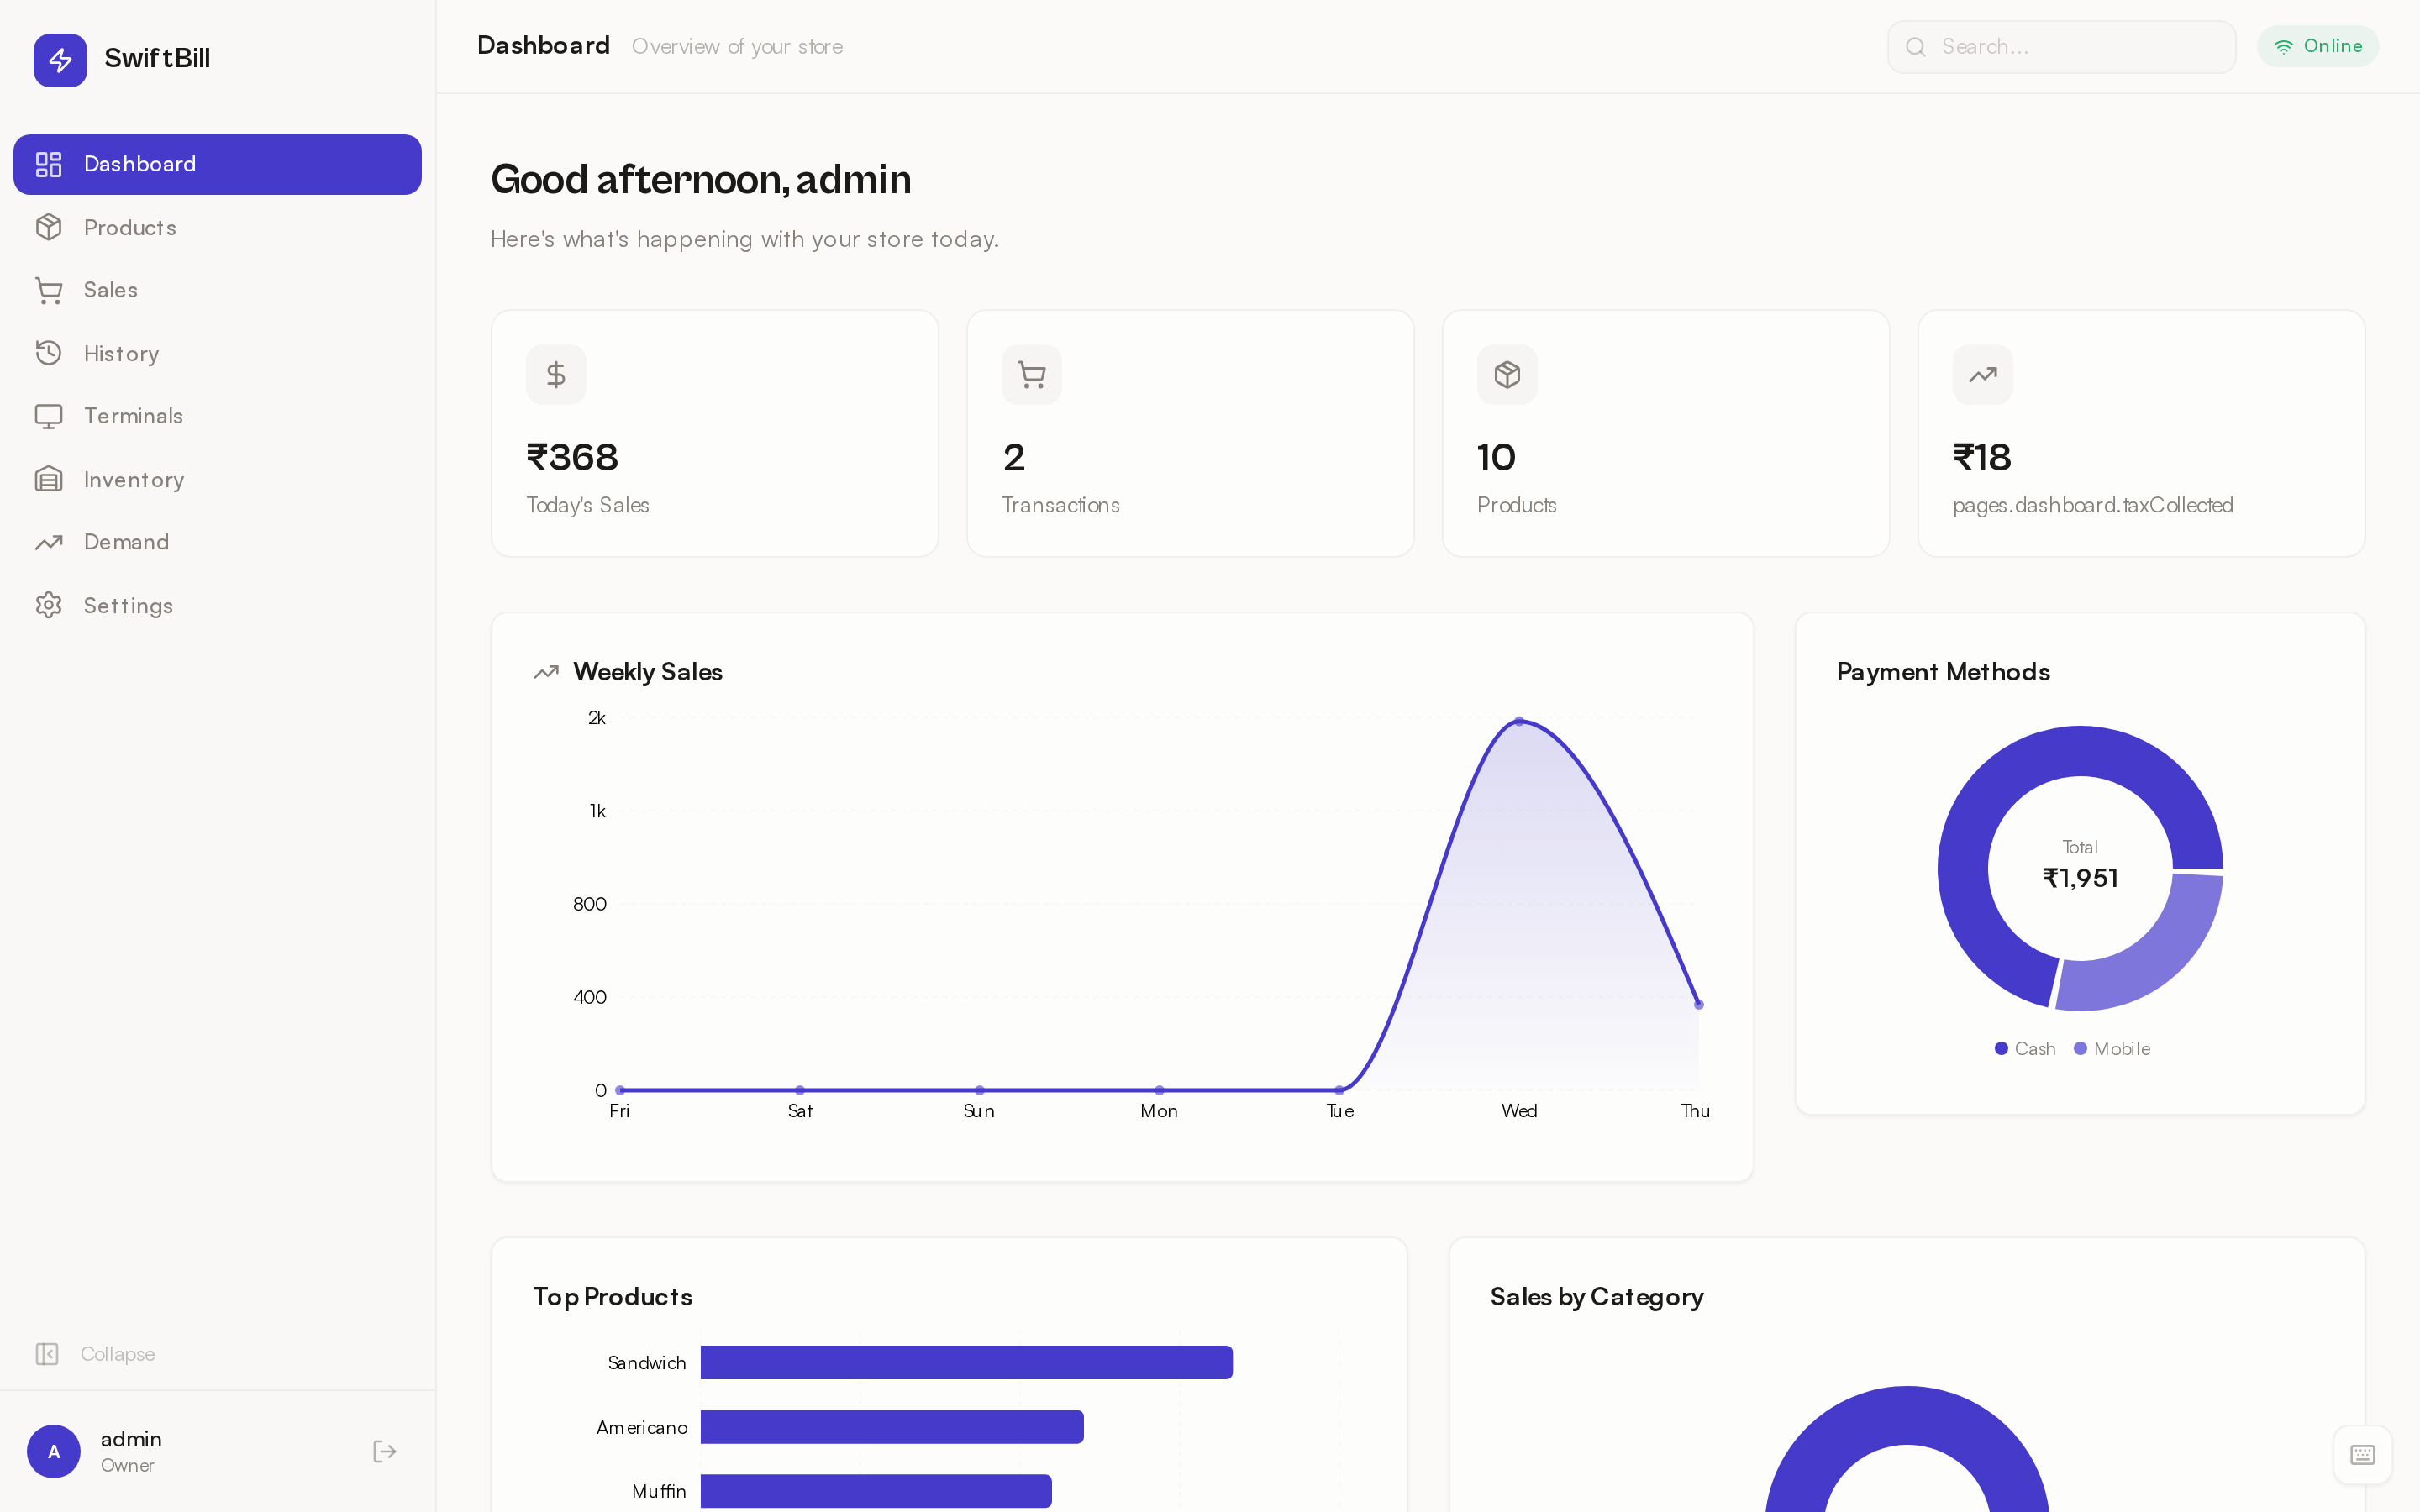Click the cart icon on Transactions card
2420x1512 pixels.
click(x=1032, y=375)
